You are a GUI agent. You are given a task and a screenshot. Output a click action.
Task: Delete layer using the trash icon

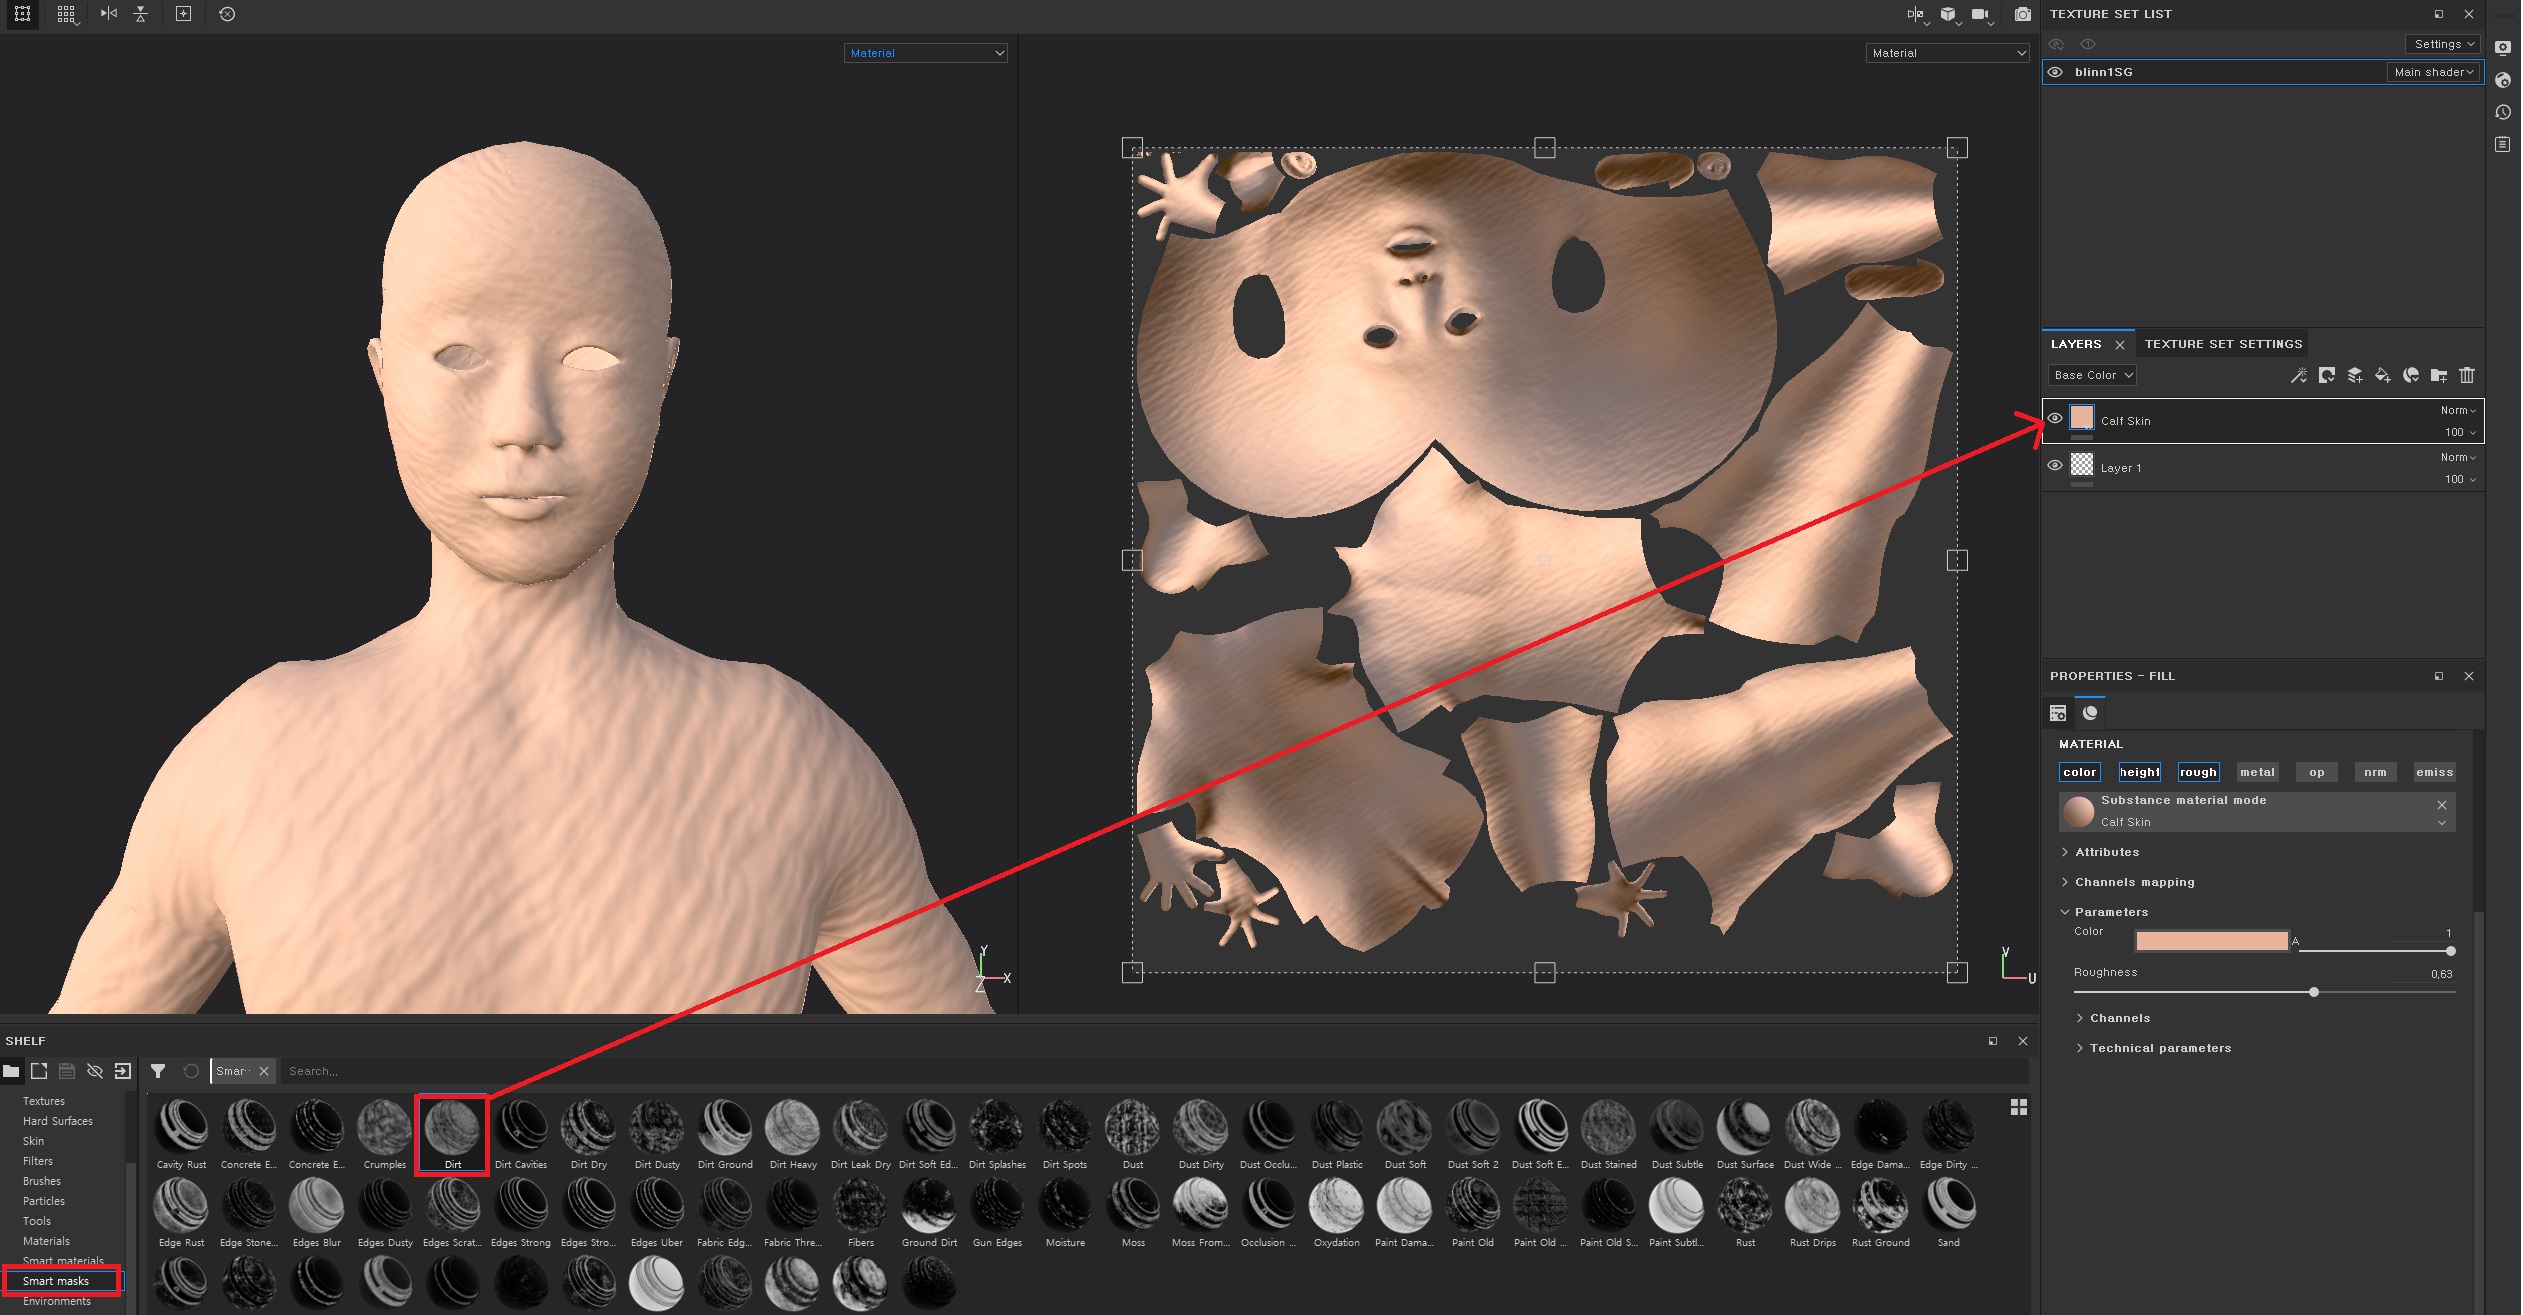pyautogui.click(x=2467, y=376)
